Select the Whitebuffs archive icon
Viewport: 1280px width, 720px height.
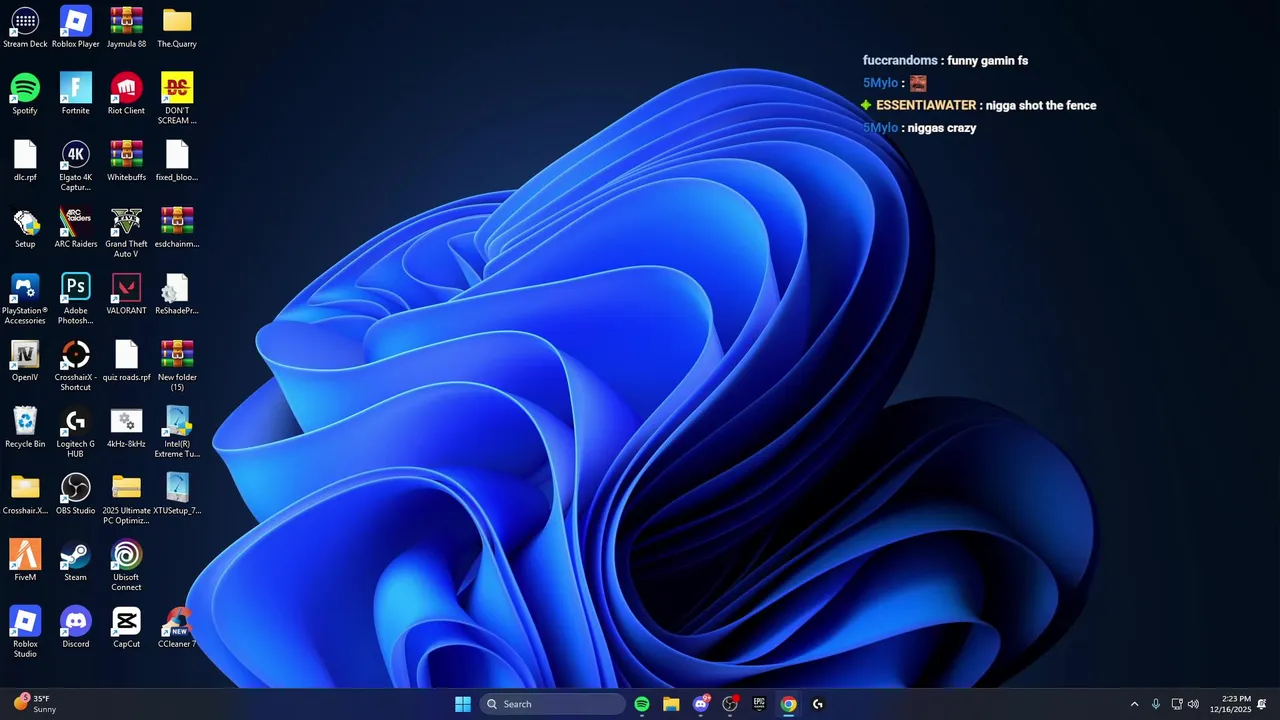tap(126, 161)
